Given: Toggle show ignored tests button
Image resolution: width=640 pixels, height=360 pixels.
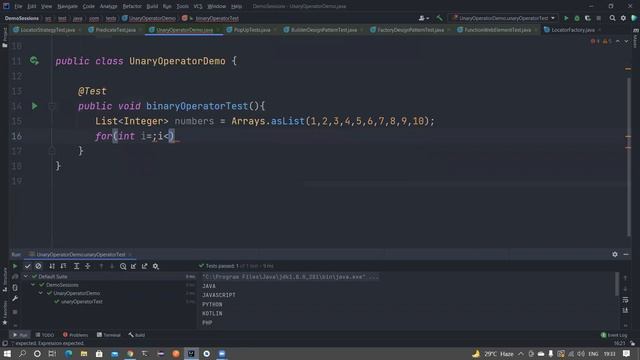Looking at the screenshot, I should (38, 266).
